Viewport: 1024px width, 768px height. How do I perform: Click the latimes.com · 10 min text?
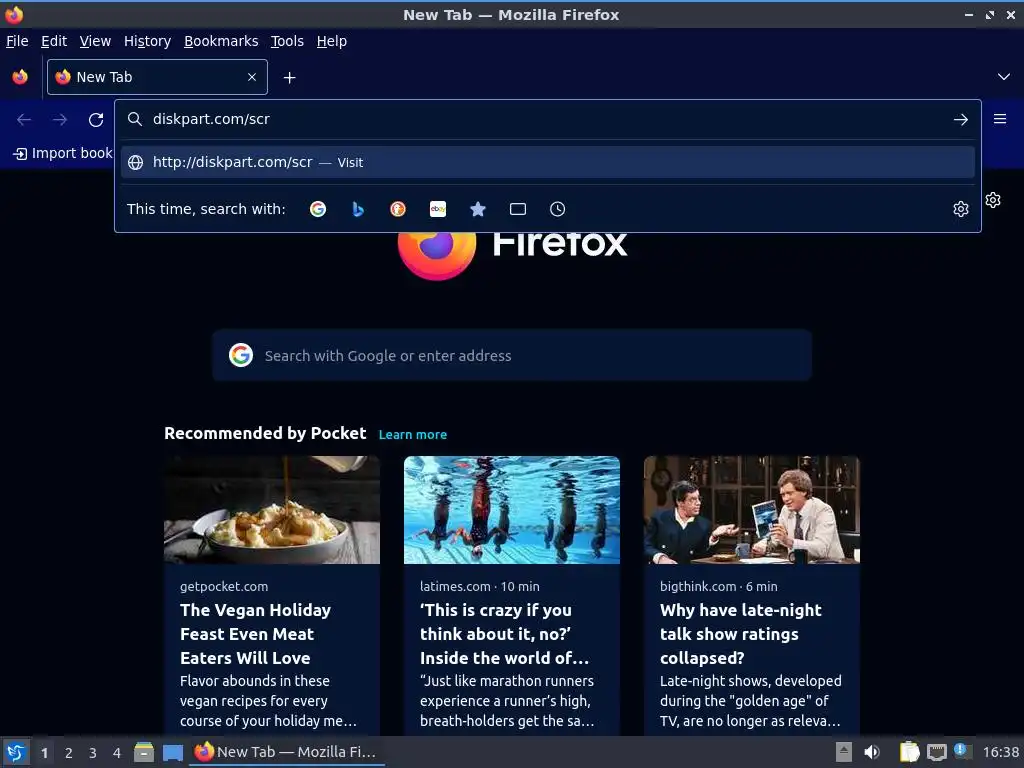point(479,586)
